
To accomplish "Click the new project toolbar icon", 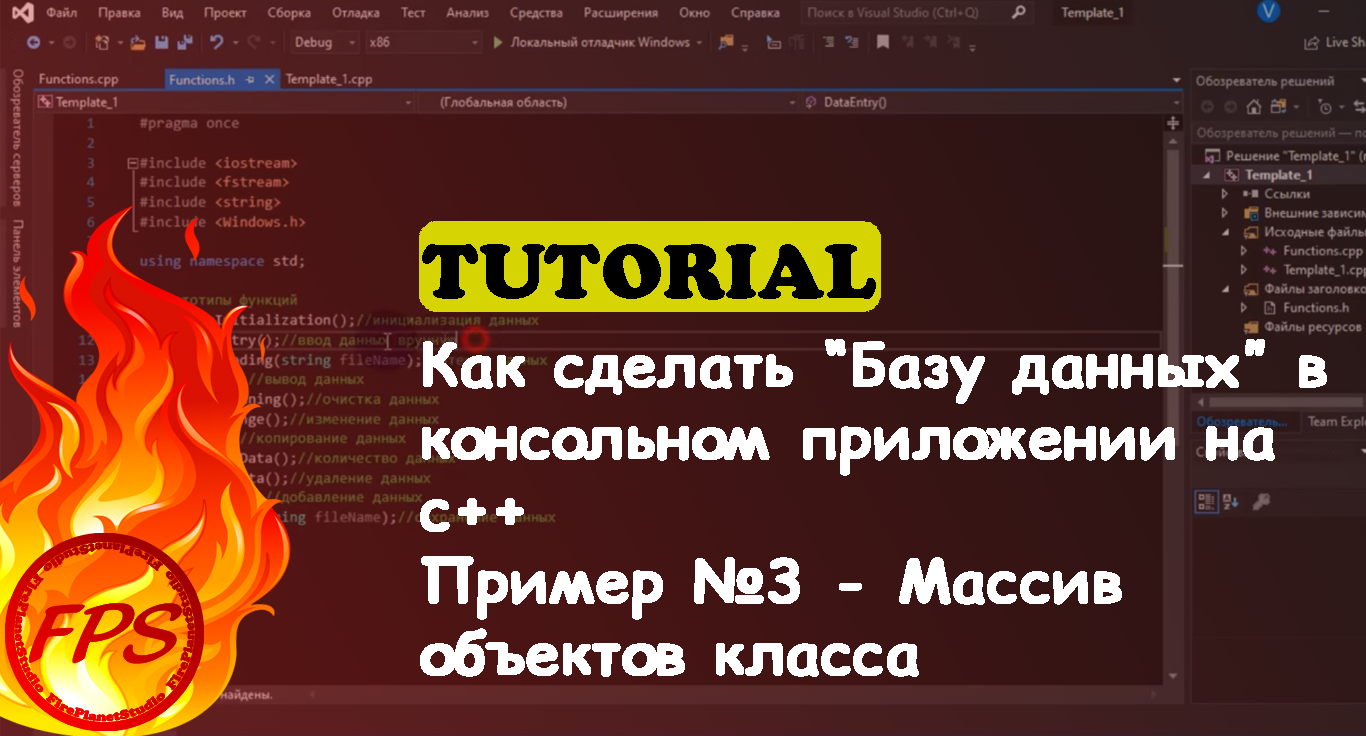I will pyautogui.click(x=102, y=43).
